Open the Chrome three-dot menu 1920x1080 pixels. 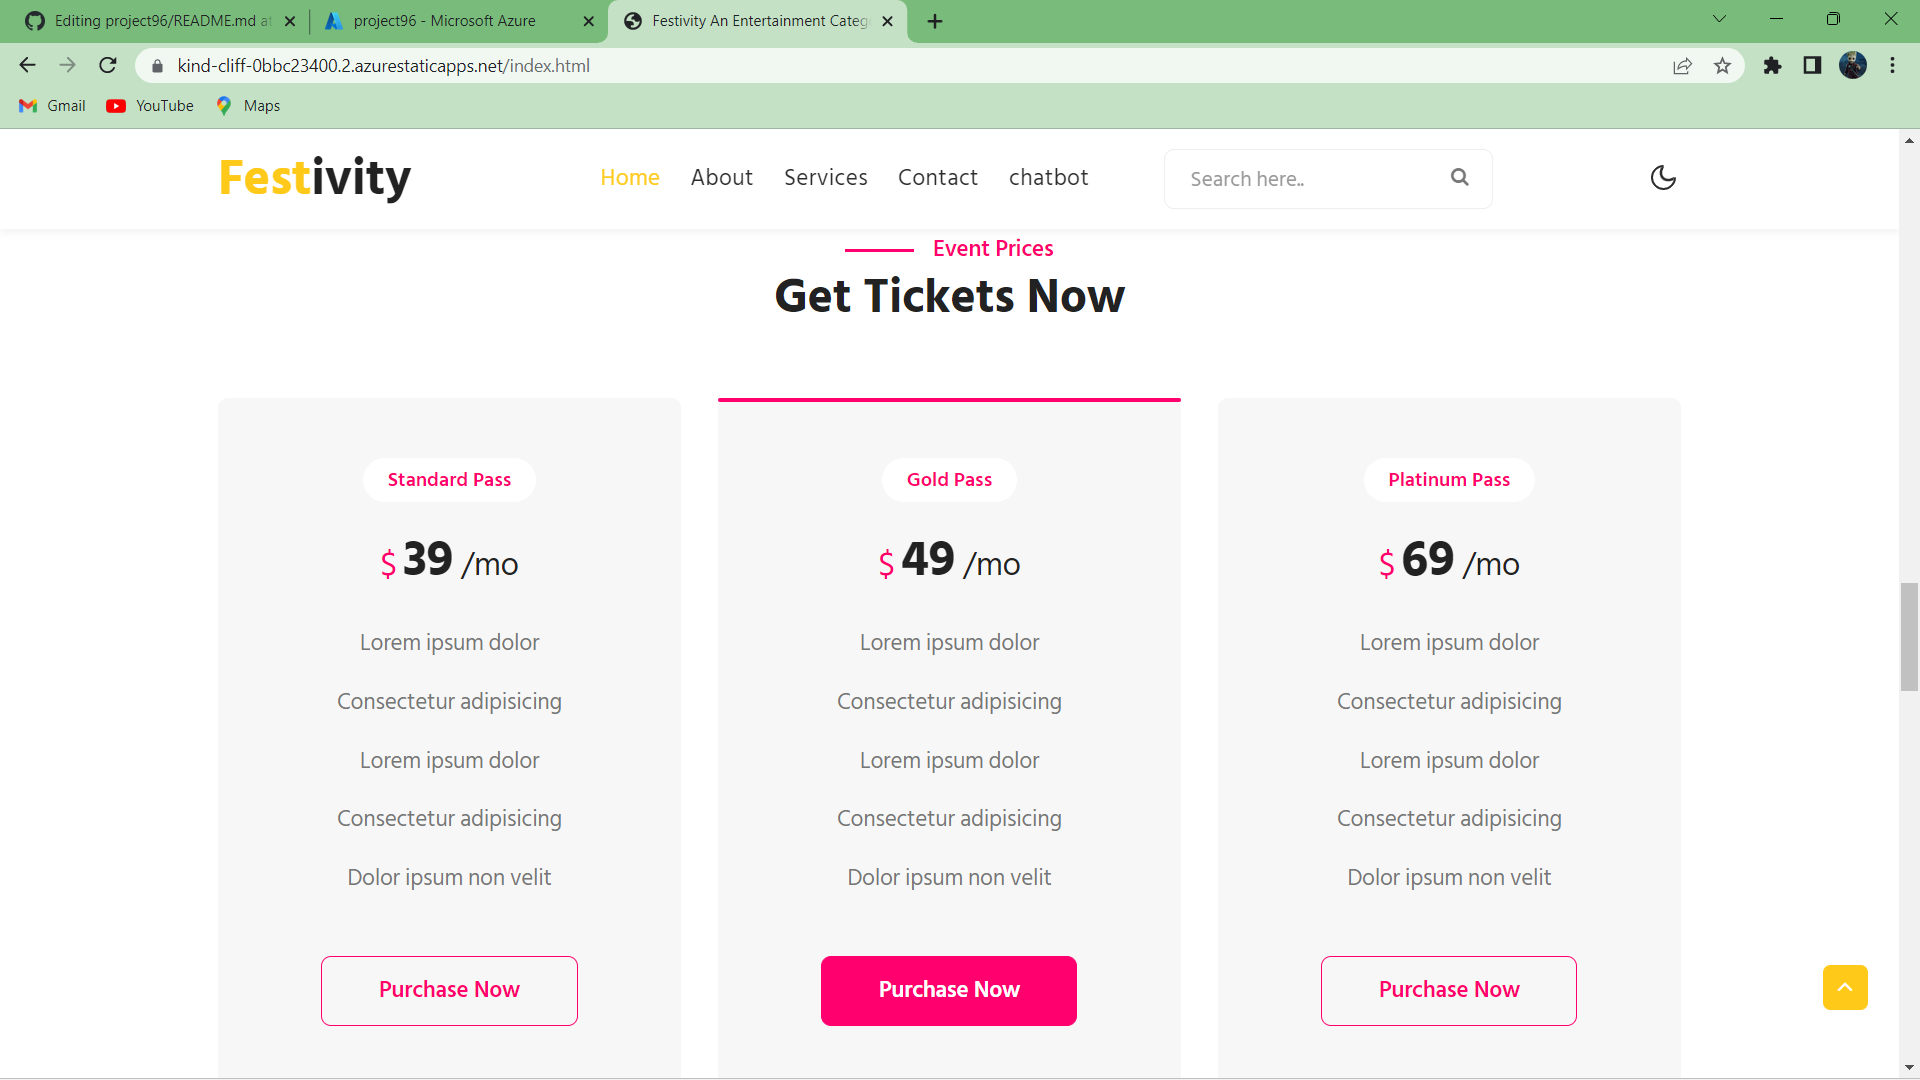(1892, 66)
